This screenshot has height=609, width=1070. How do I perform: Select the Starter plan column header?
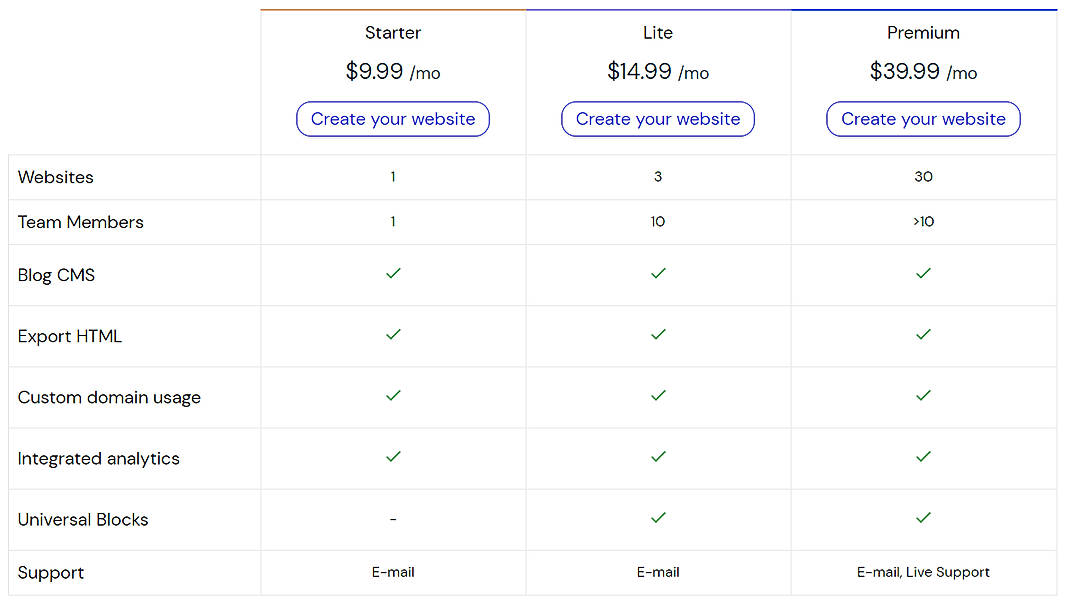[393, 33]
